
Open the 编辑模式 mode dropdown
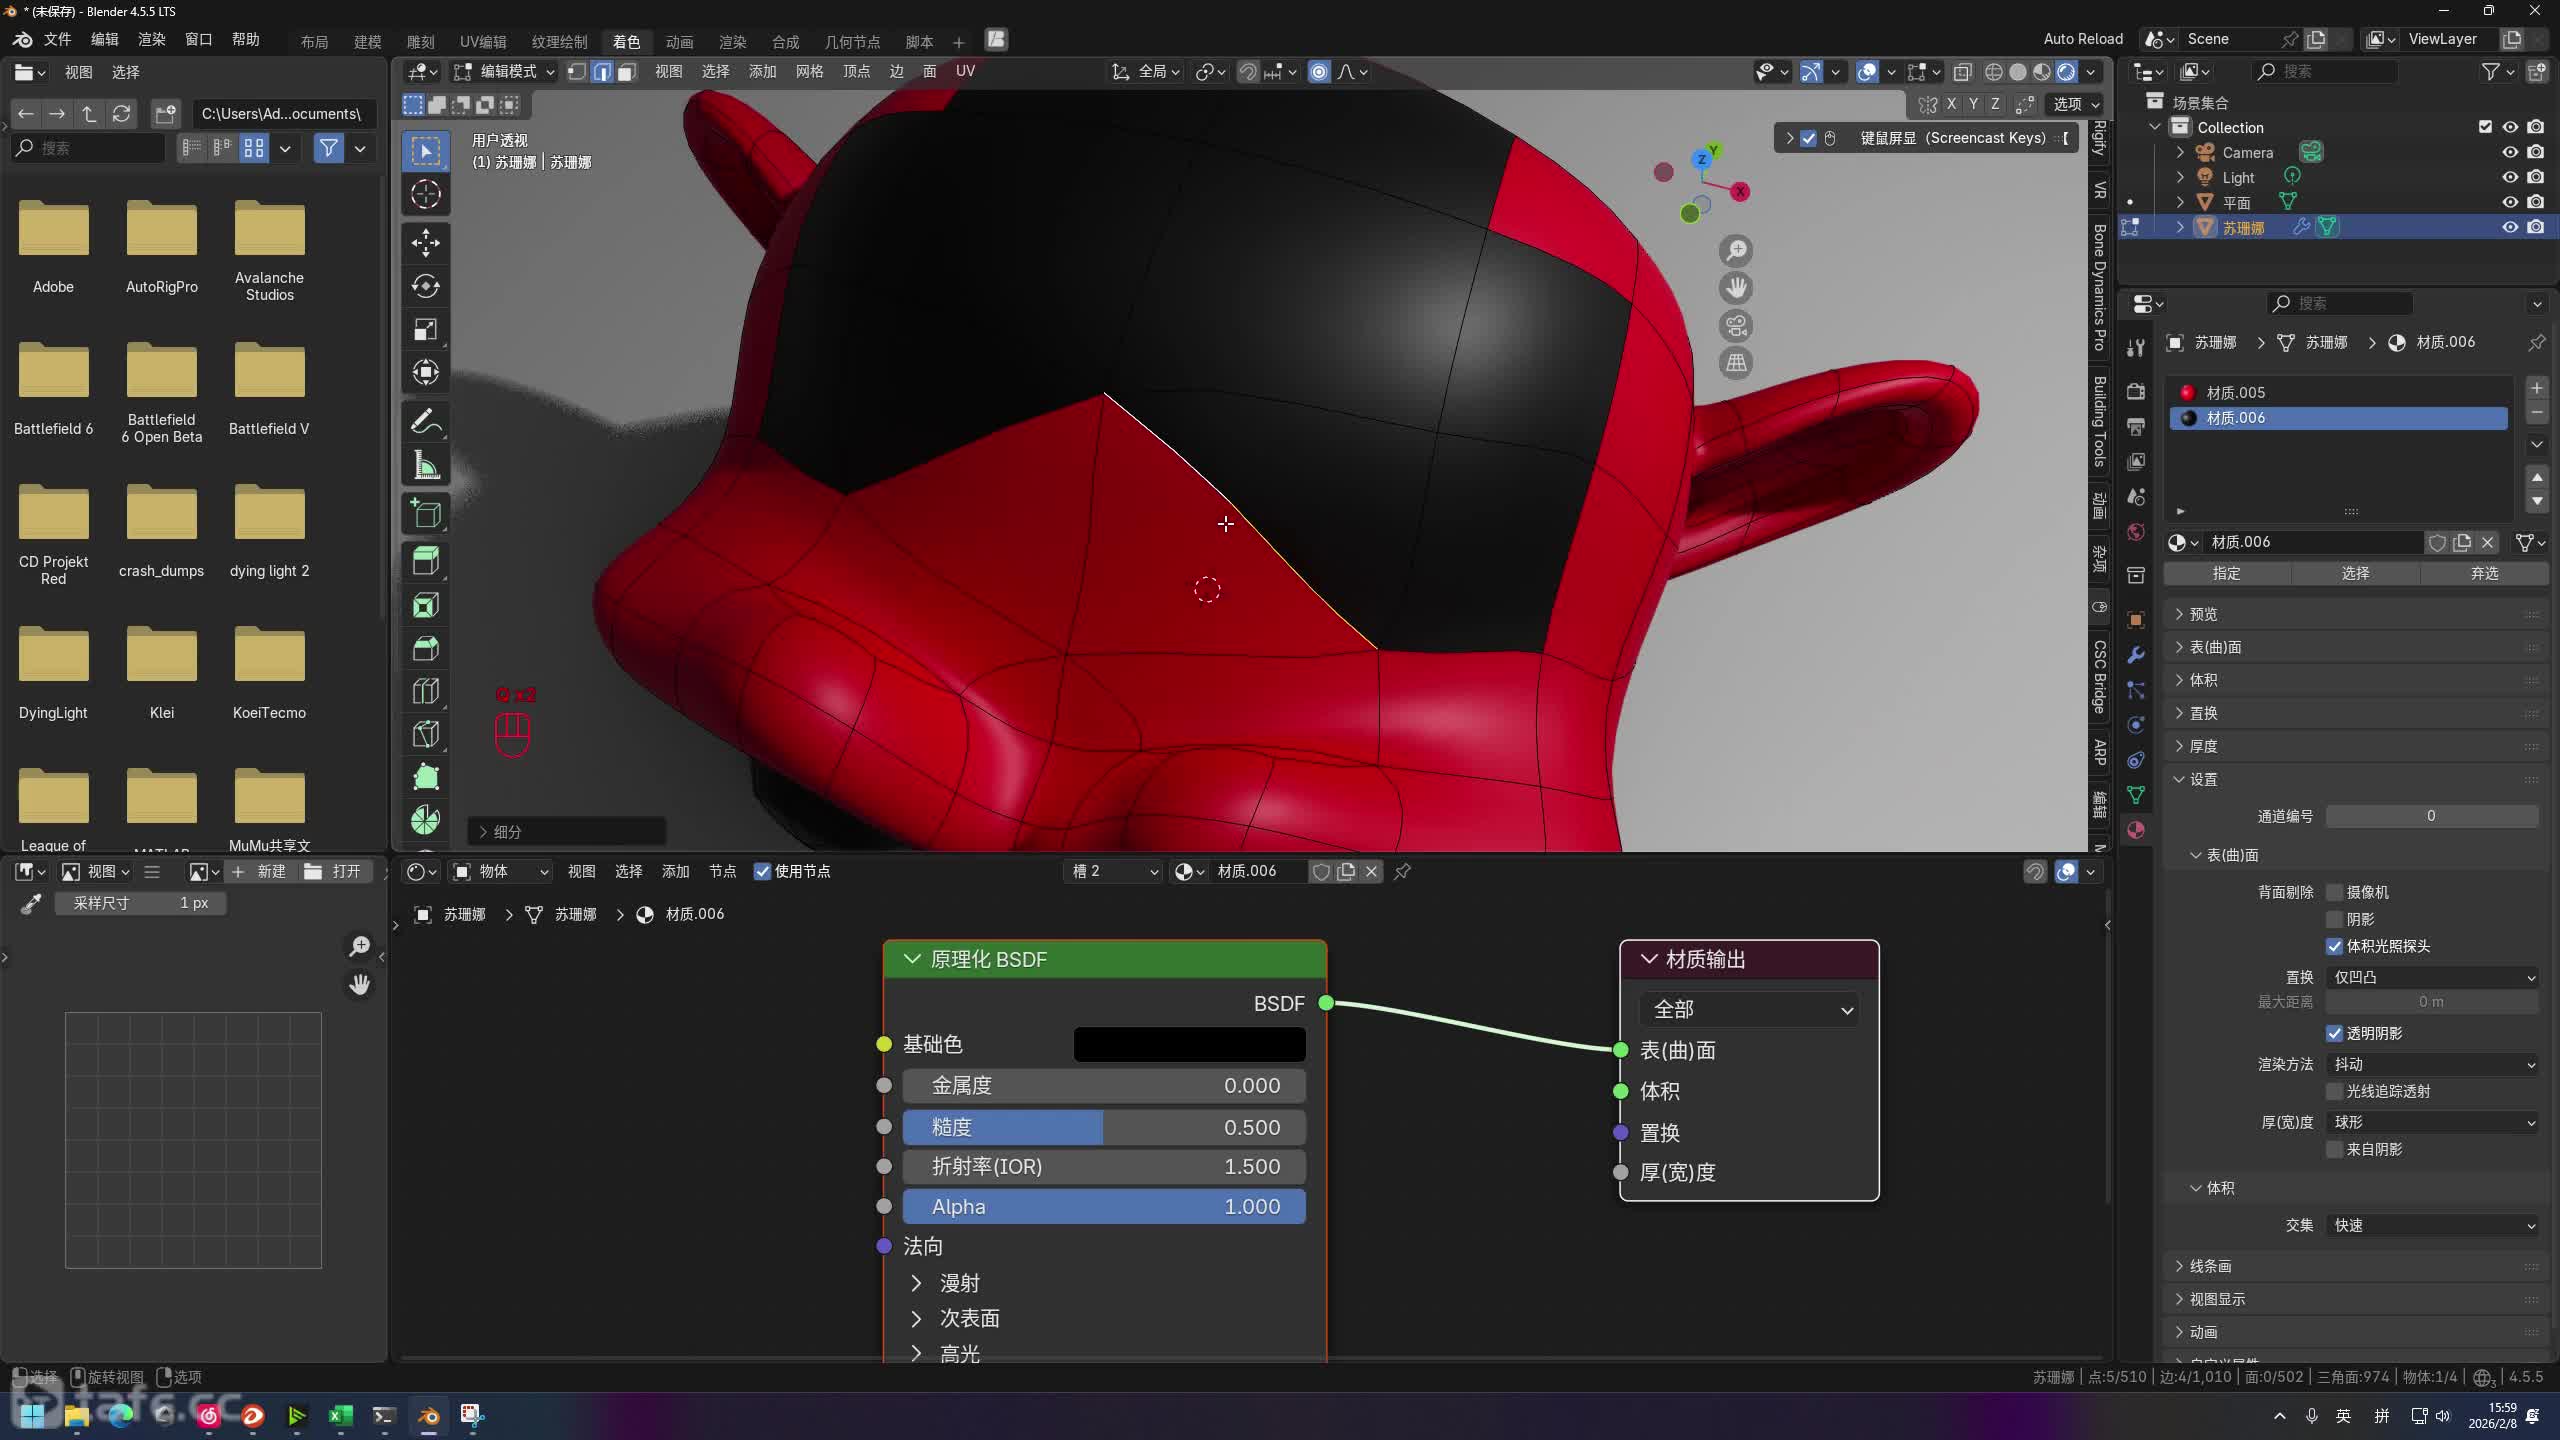pos(504,72)
